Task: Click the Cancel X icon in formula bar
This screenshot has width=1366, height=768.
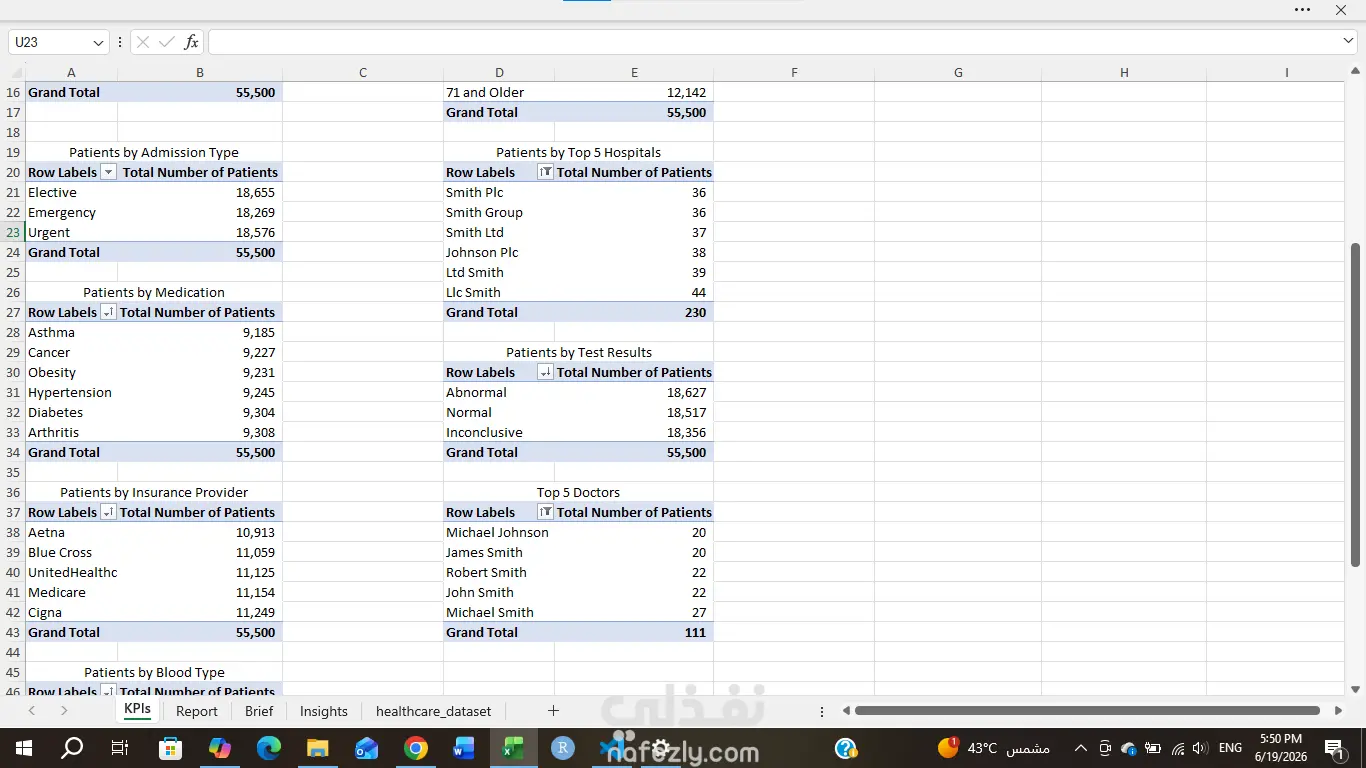Action: [143, 42]
